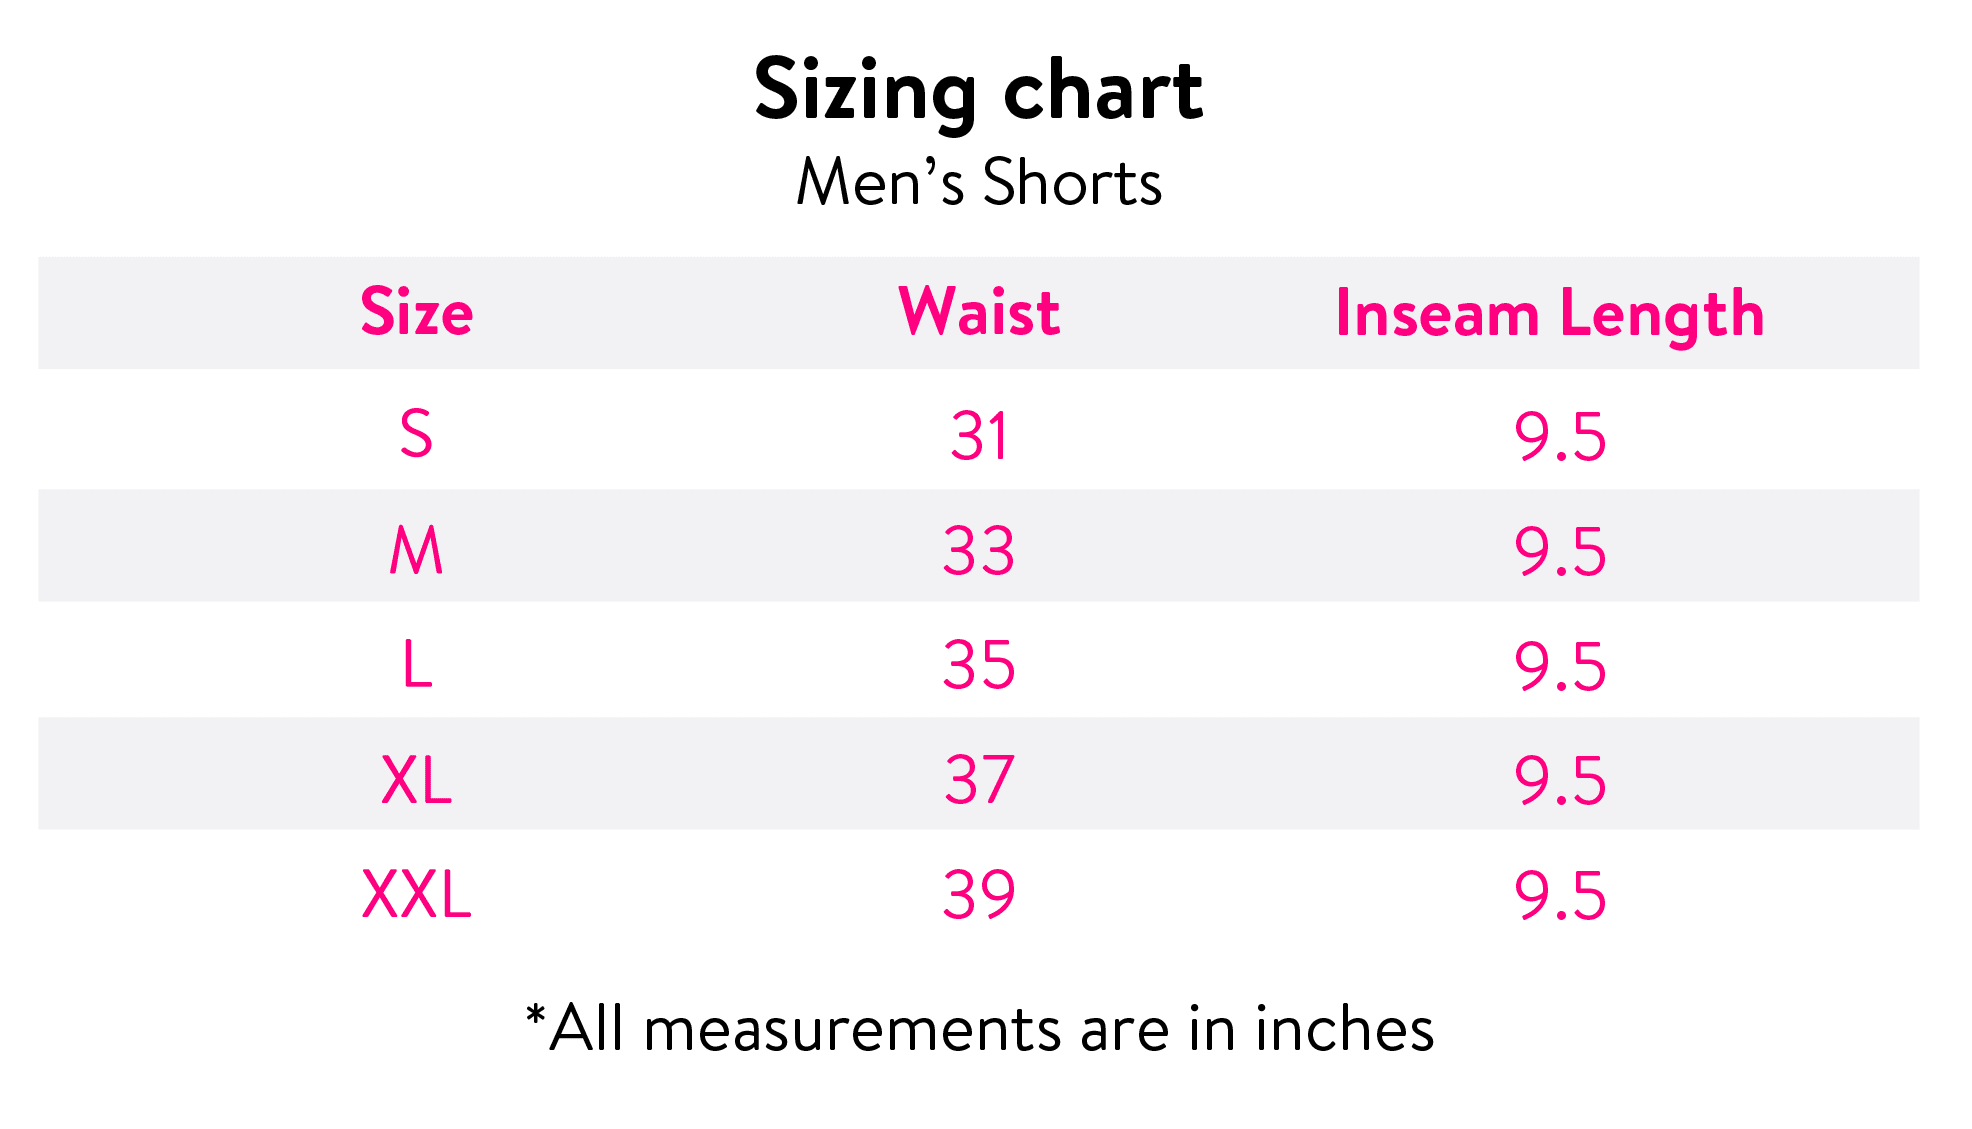Click the "Waist" column header

[978, 312]
